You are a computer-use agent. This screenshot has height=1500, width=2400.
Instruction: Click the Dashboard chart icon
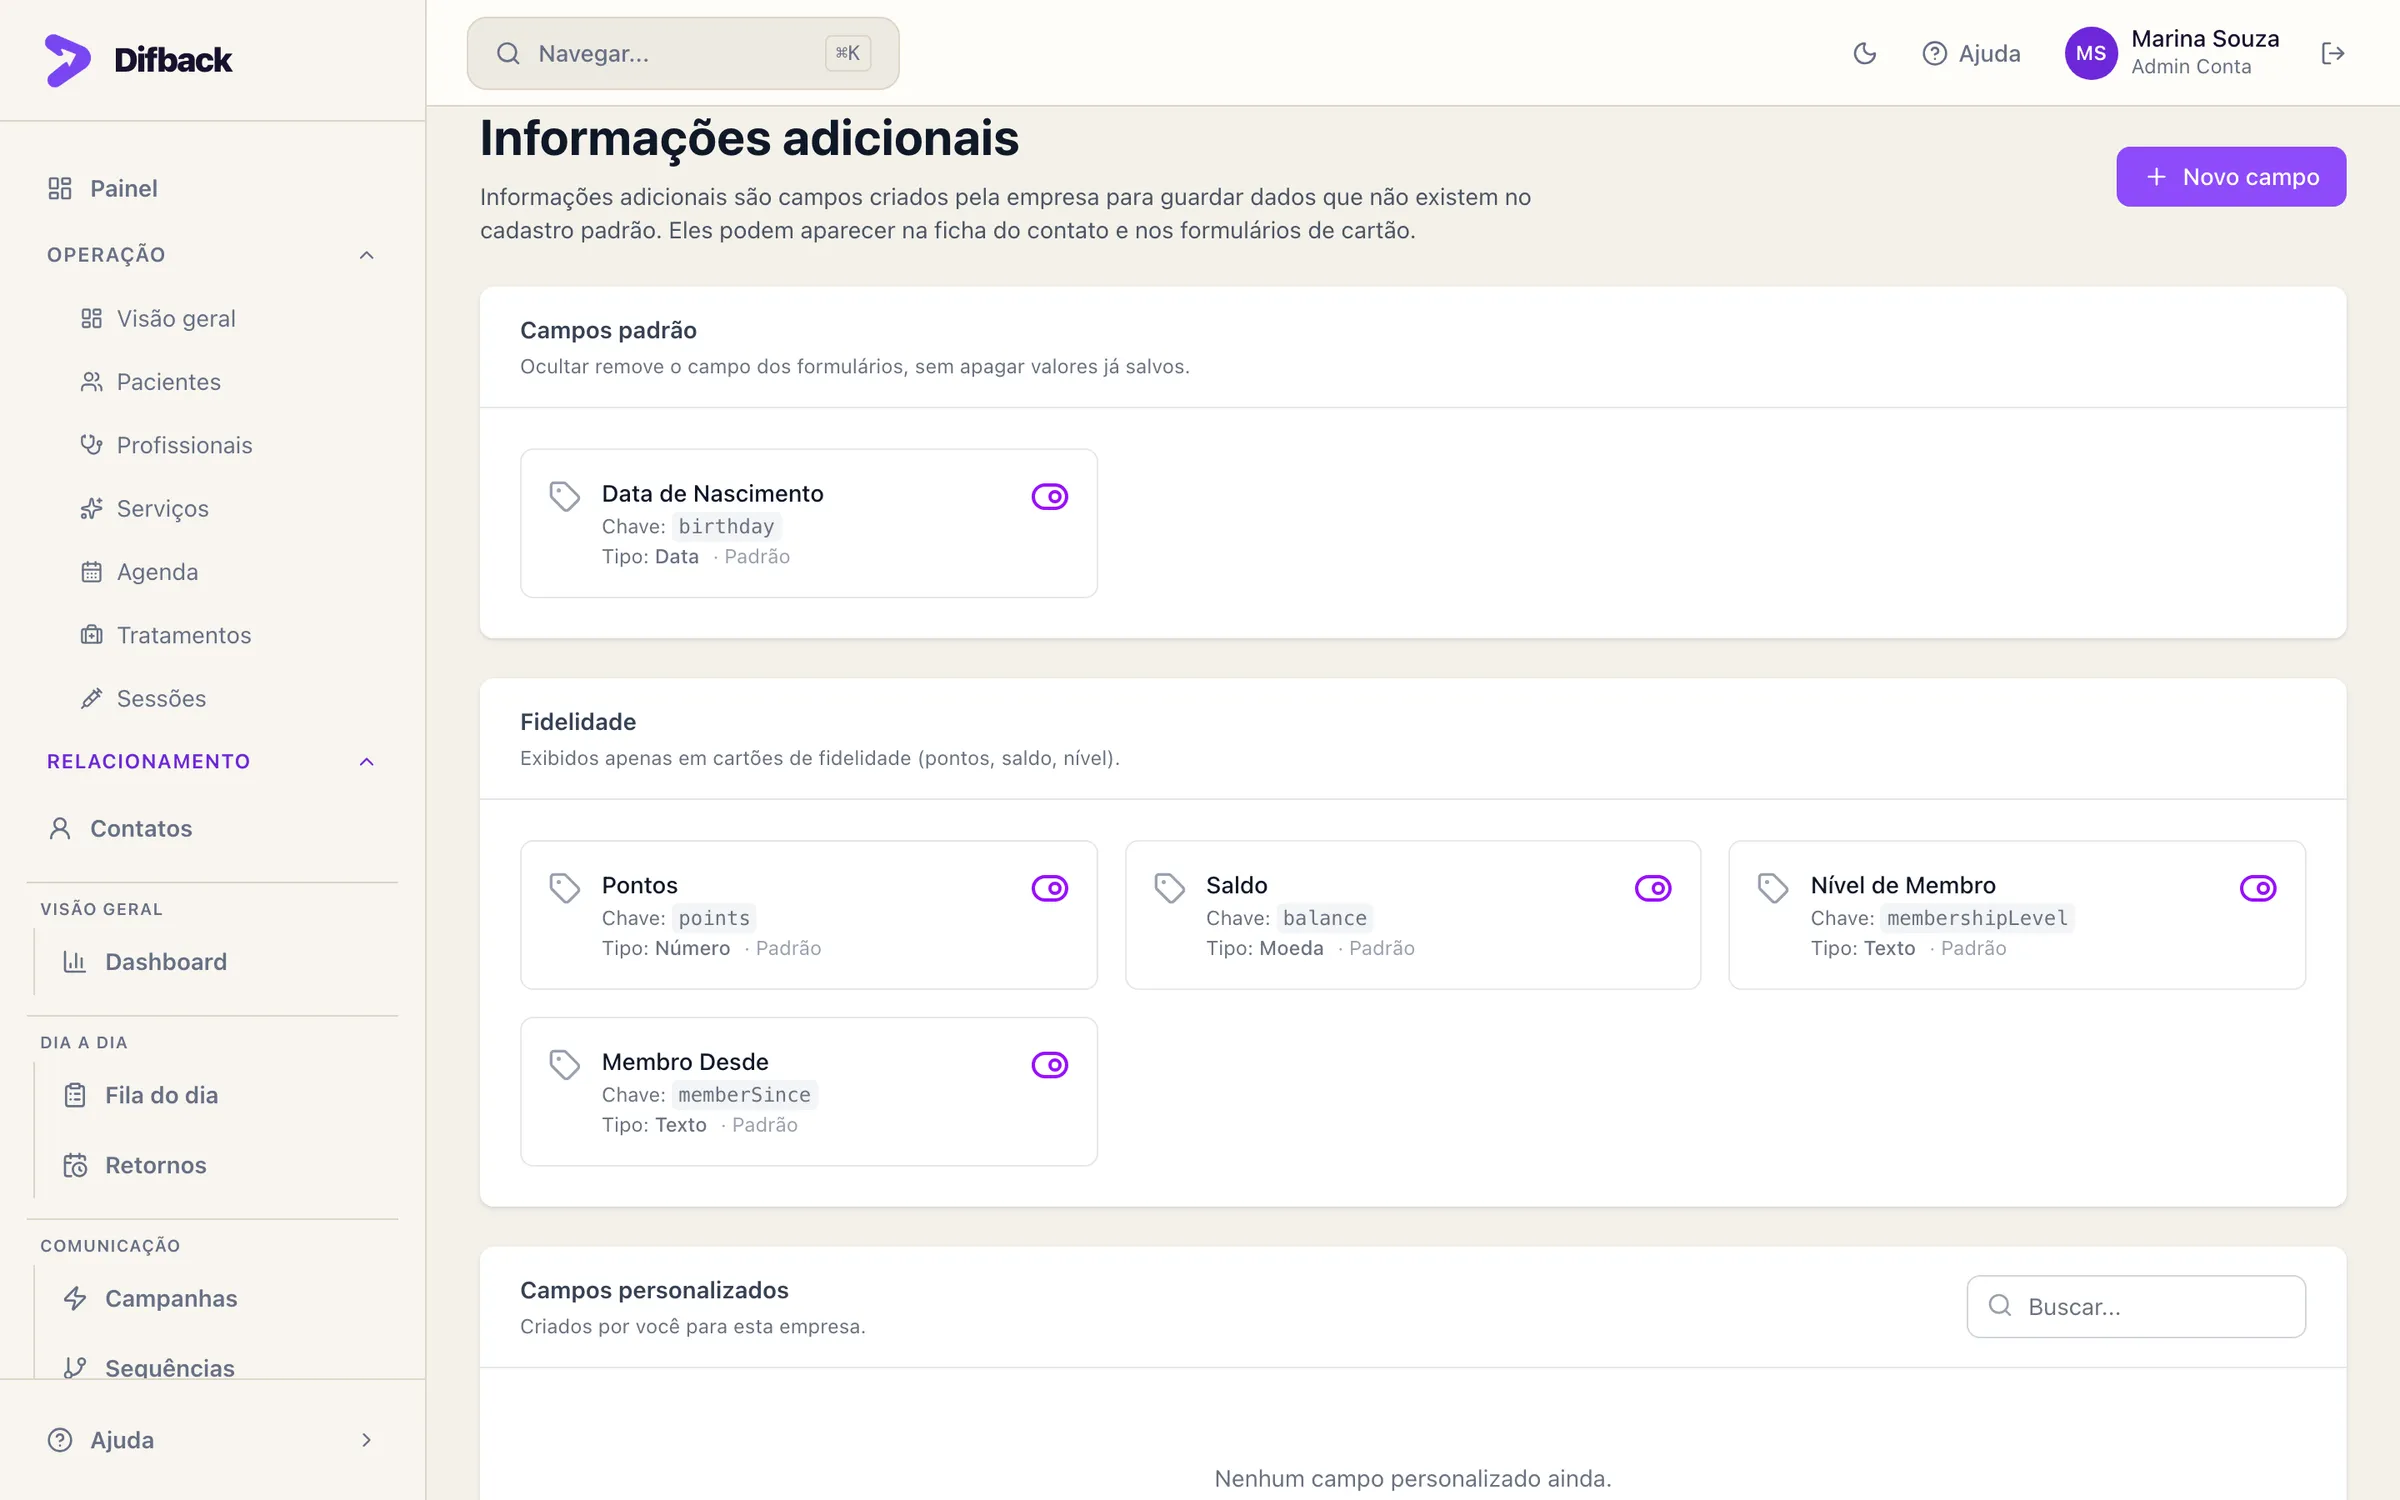[x=75, y=962]
